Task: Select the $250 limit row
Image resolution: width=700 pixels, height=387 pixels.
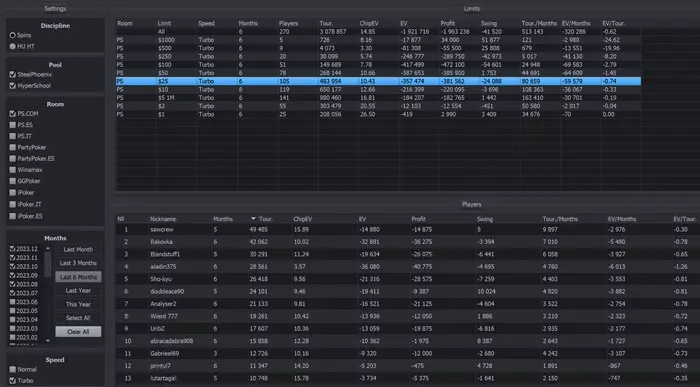Action: click(379, 57)
